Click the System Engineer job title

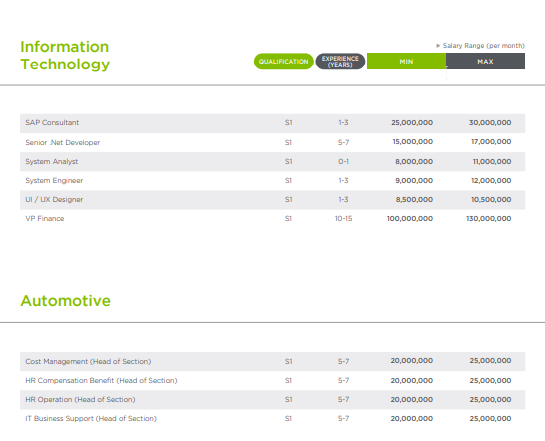[54, 181]
